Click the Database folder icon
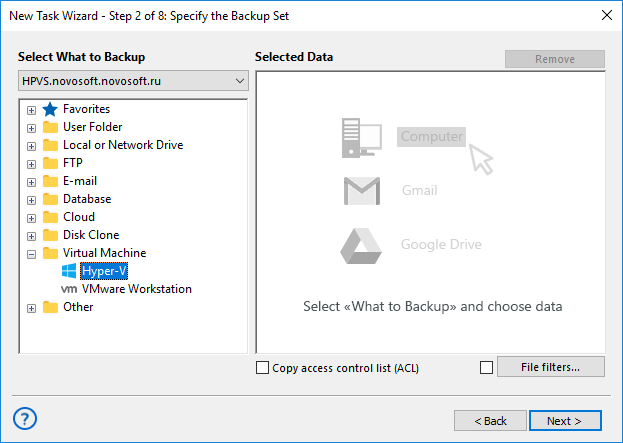The height and width of the screenshot is (443, 623). point(50,199)
